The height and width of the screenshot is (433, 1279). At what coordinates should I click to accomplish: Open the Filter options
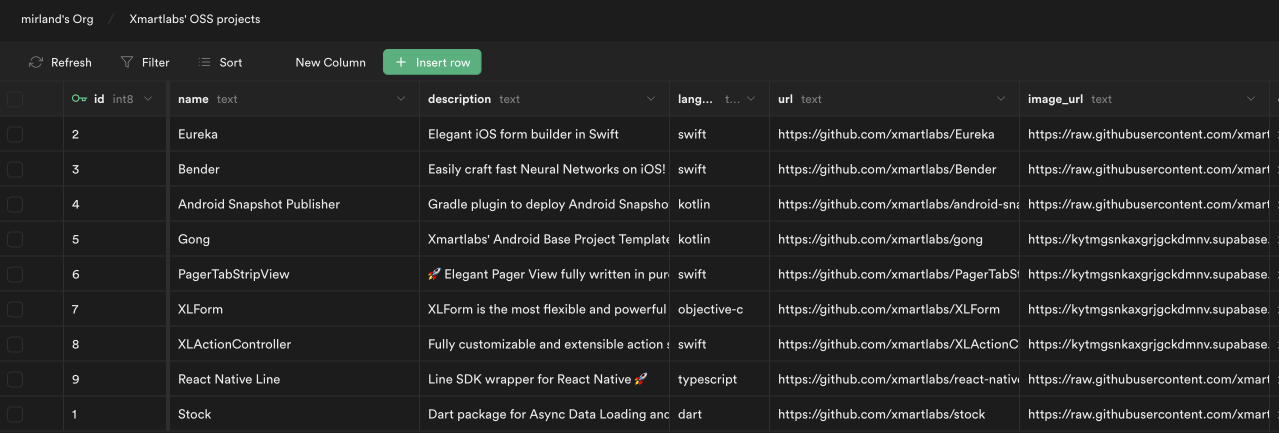point(145,62)
